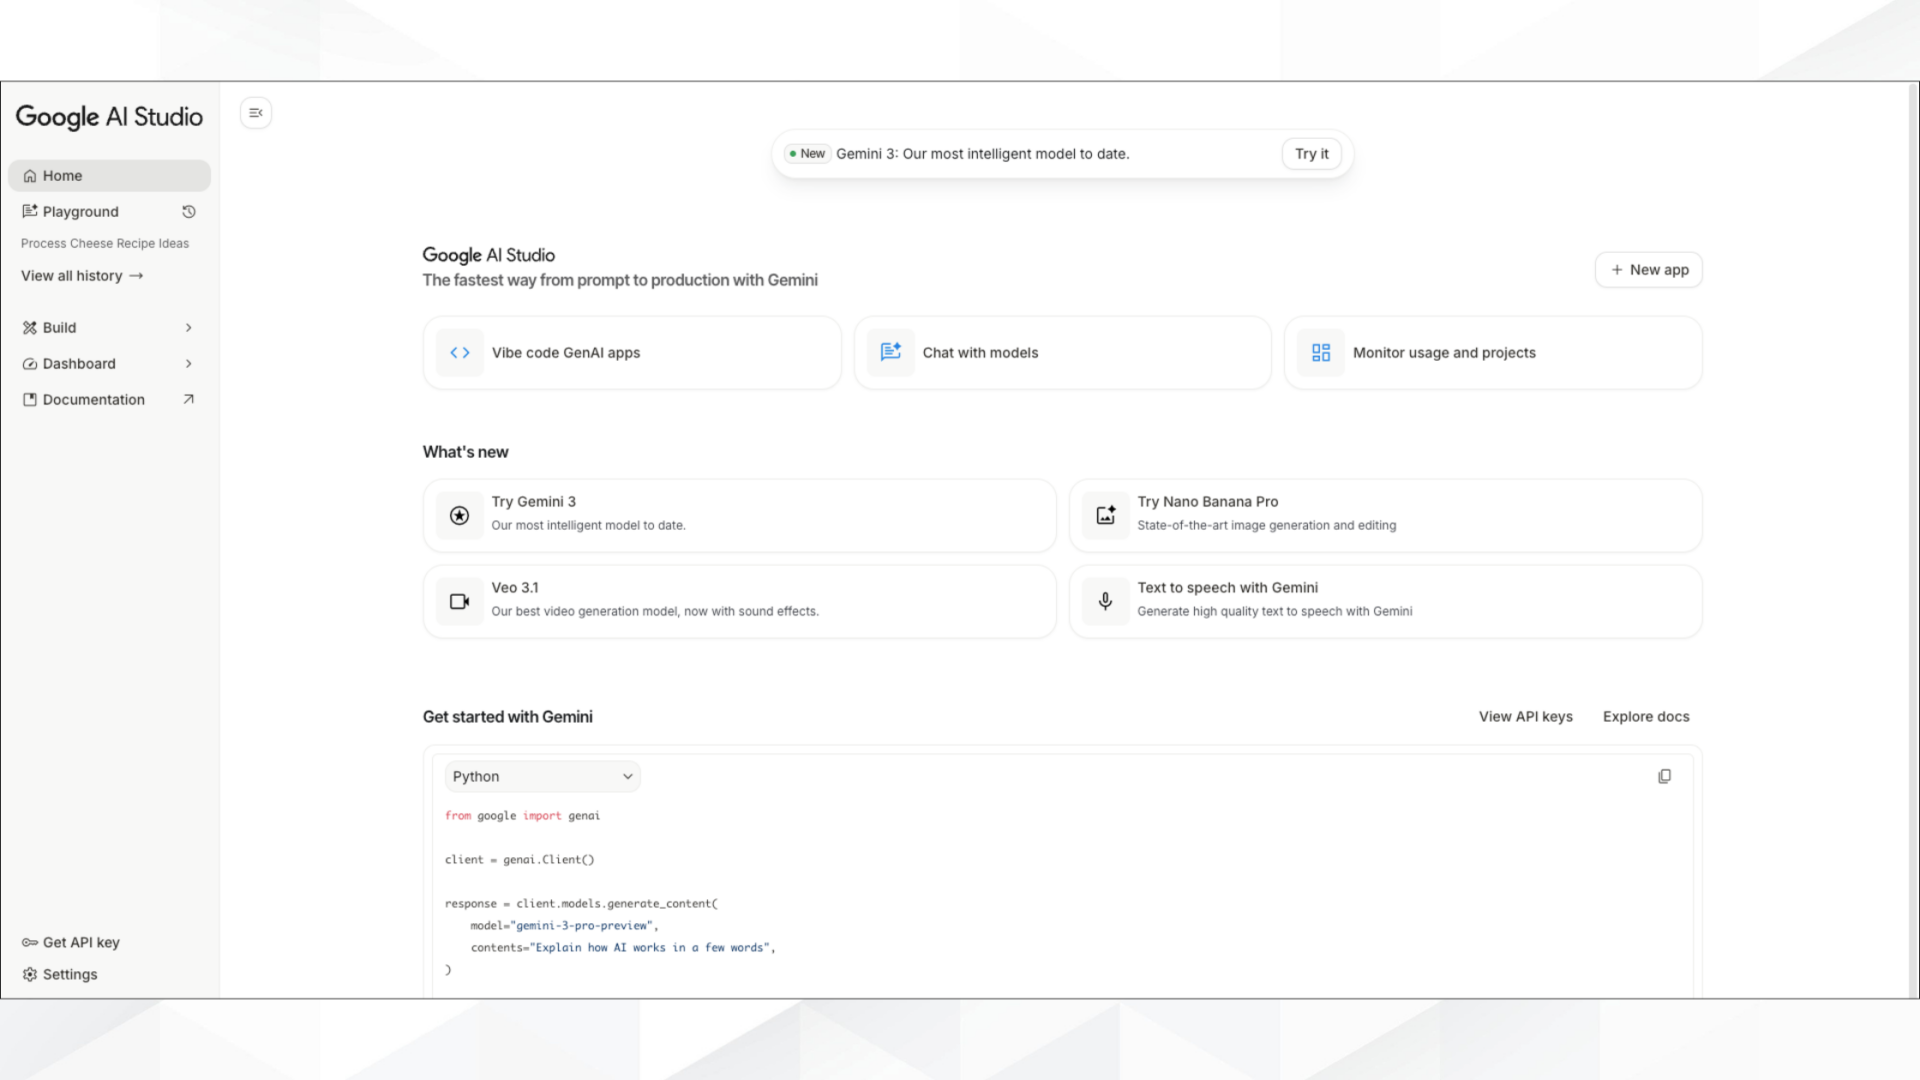The width and height of the screenshot is (1920, 1080).
Task: Expand the Build section
Action: pyautogui.click(x=109, y=327)
